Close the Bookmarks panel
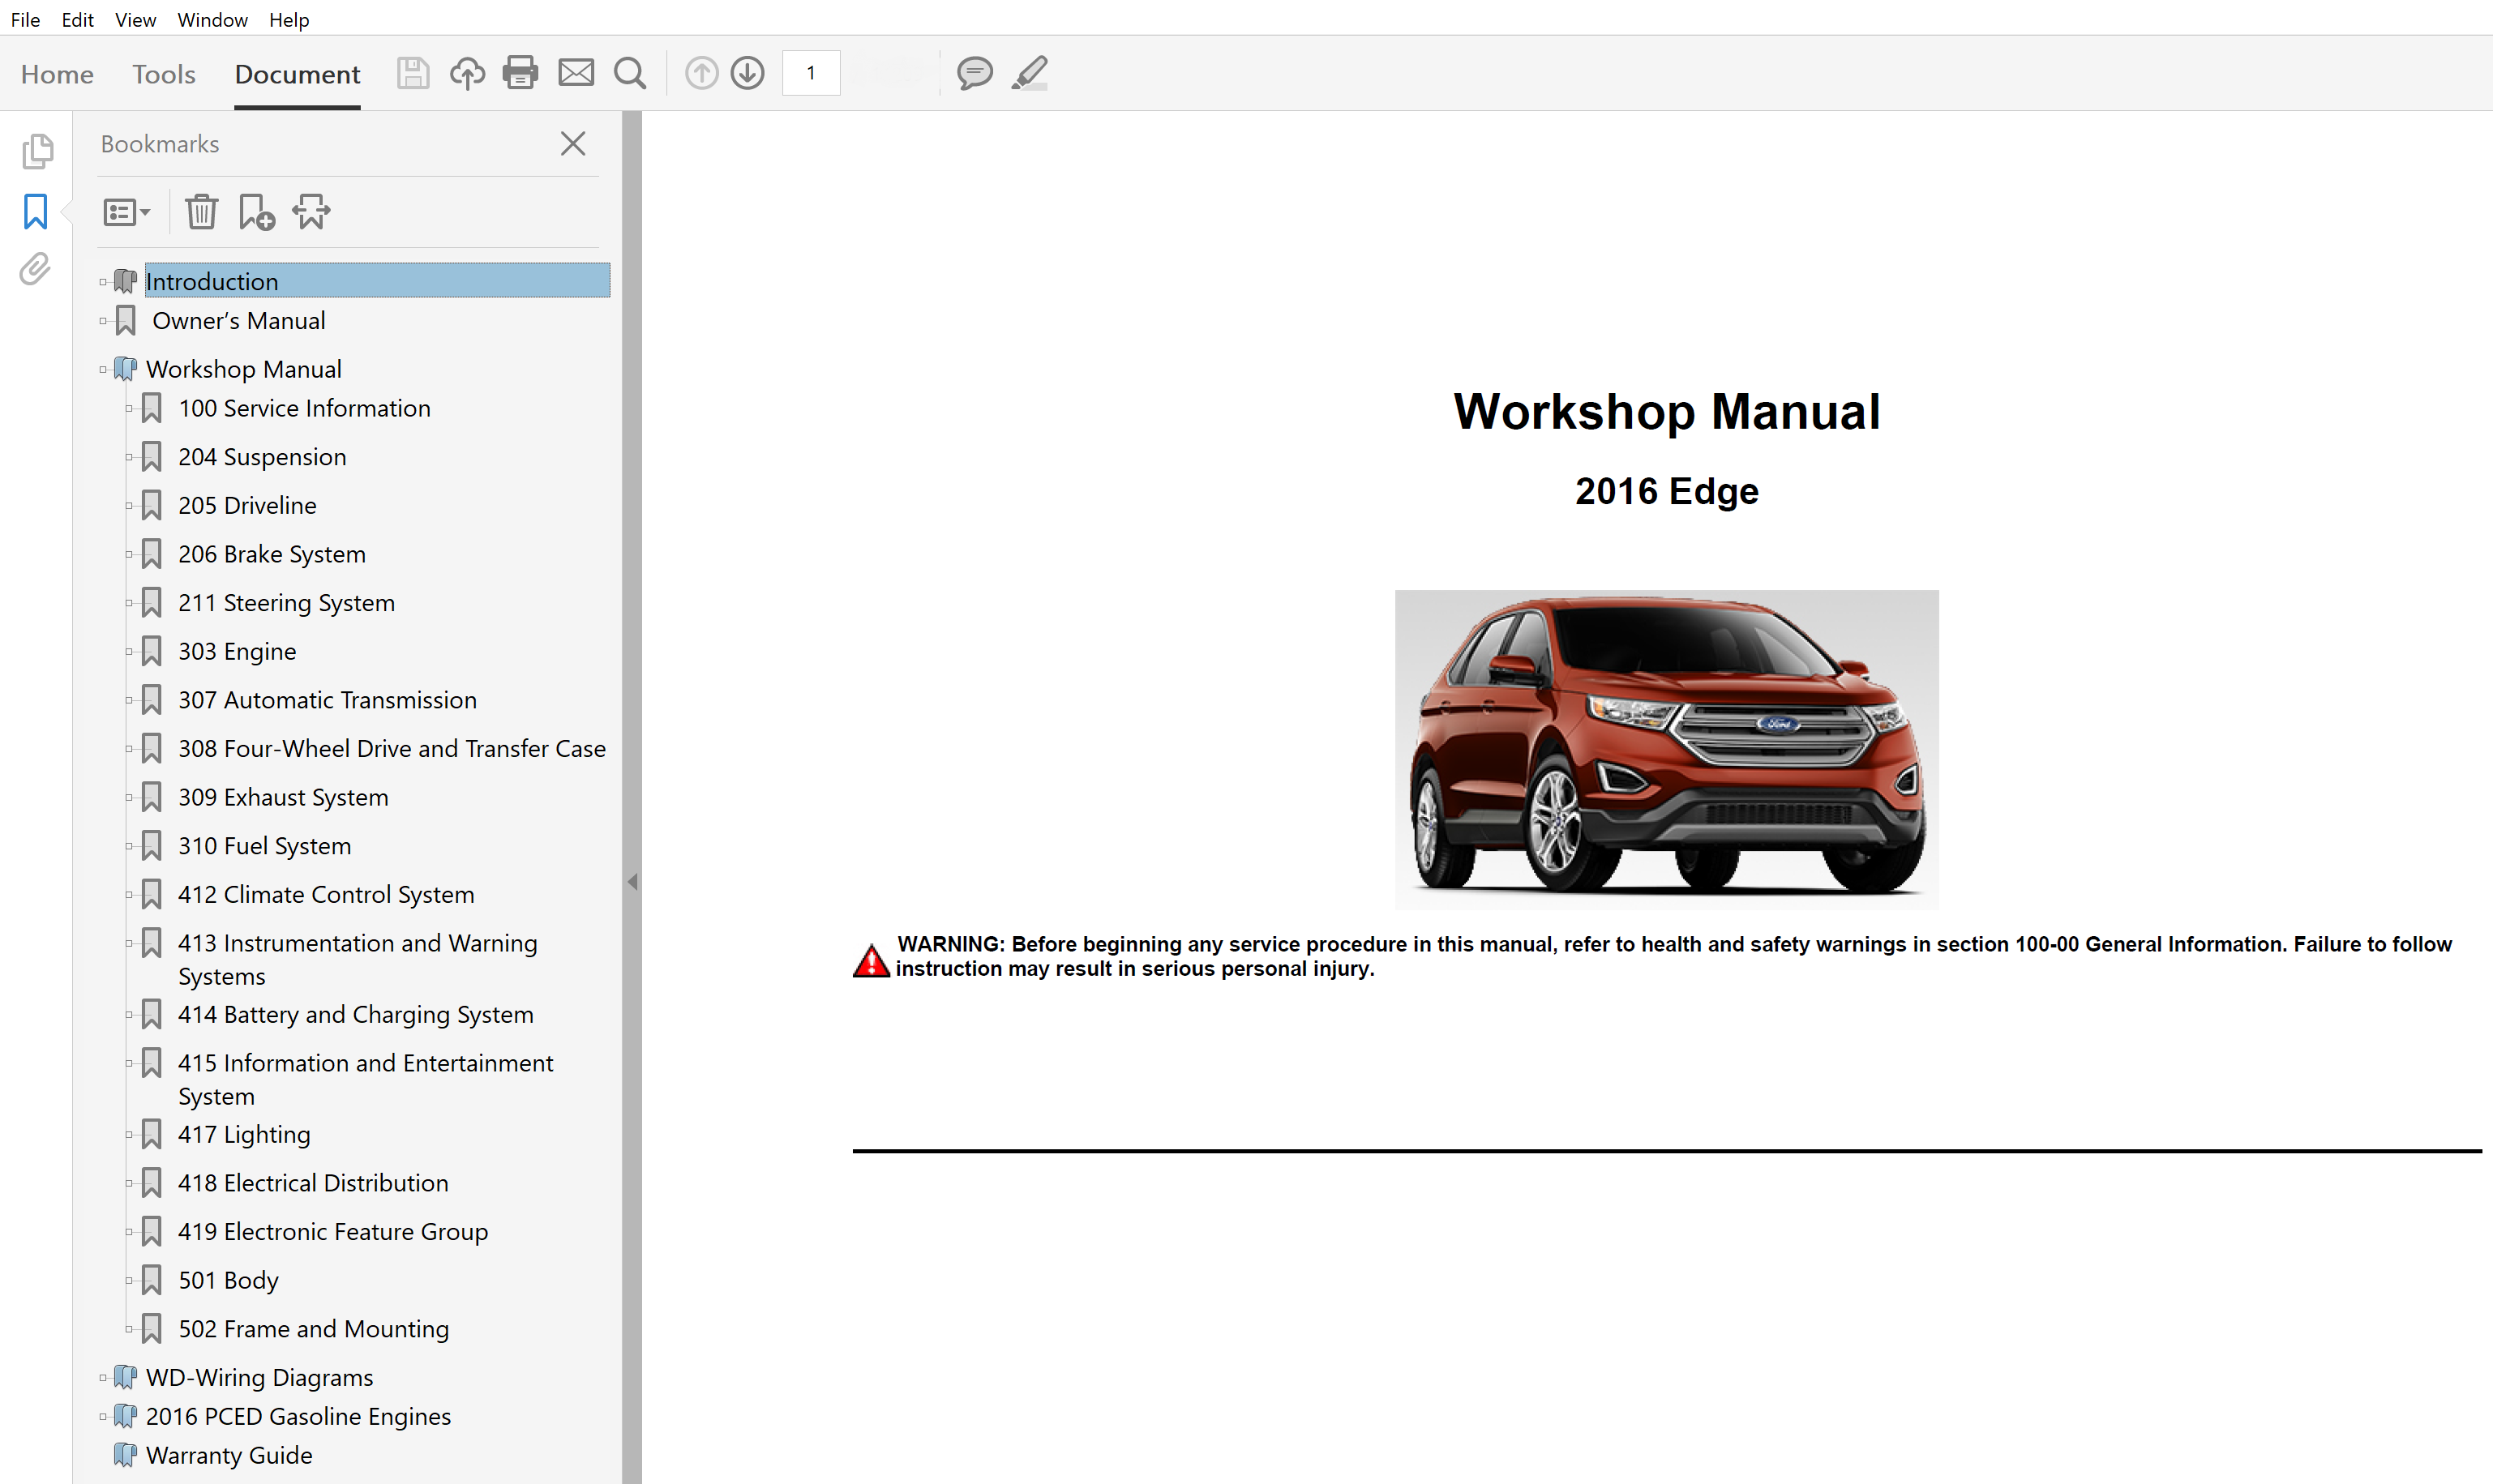The width and height of the screenshot is (2493, 1484). [572, 144]
